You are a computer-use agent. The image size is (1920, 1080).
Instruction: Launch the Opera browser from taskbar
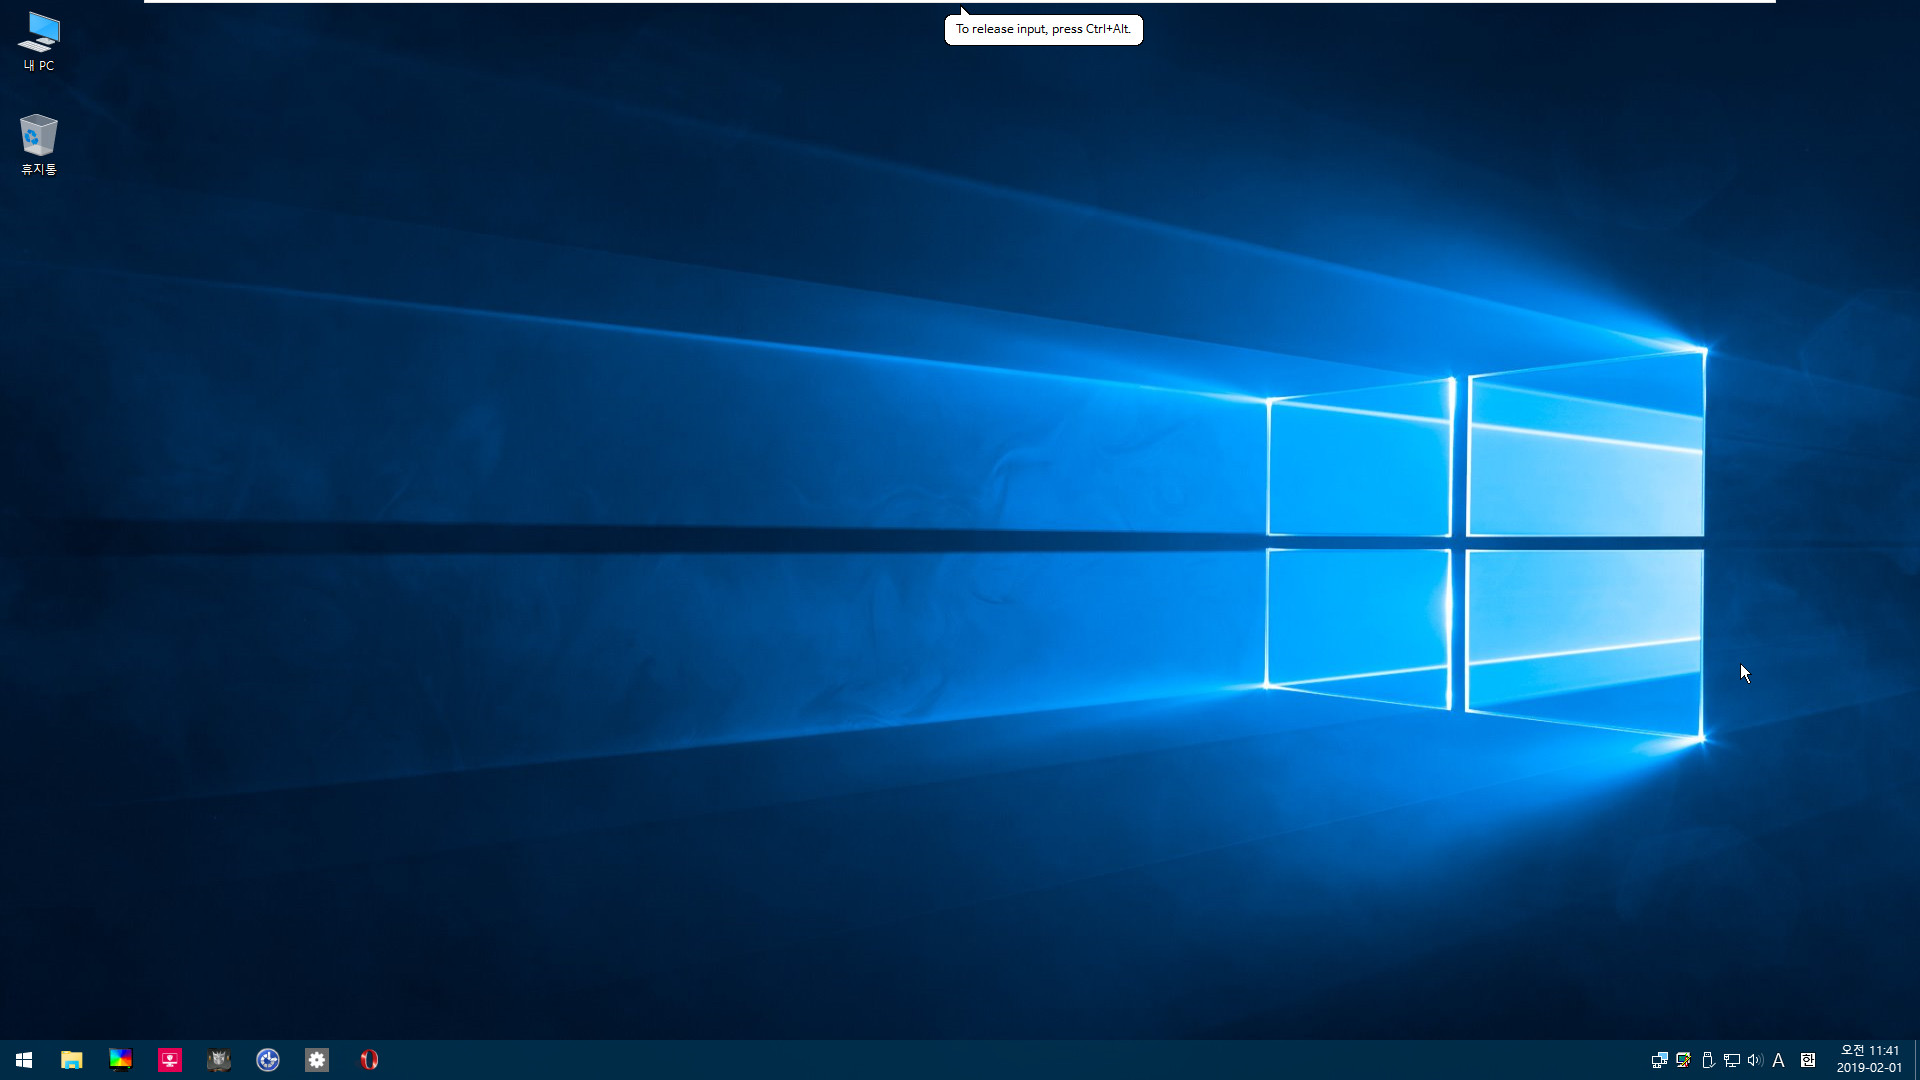click(369, 1060)
